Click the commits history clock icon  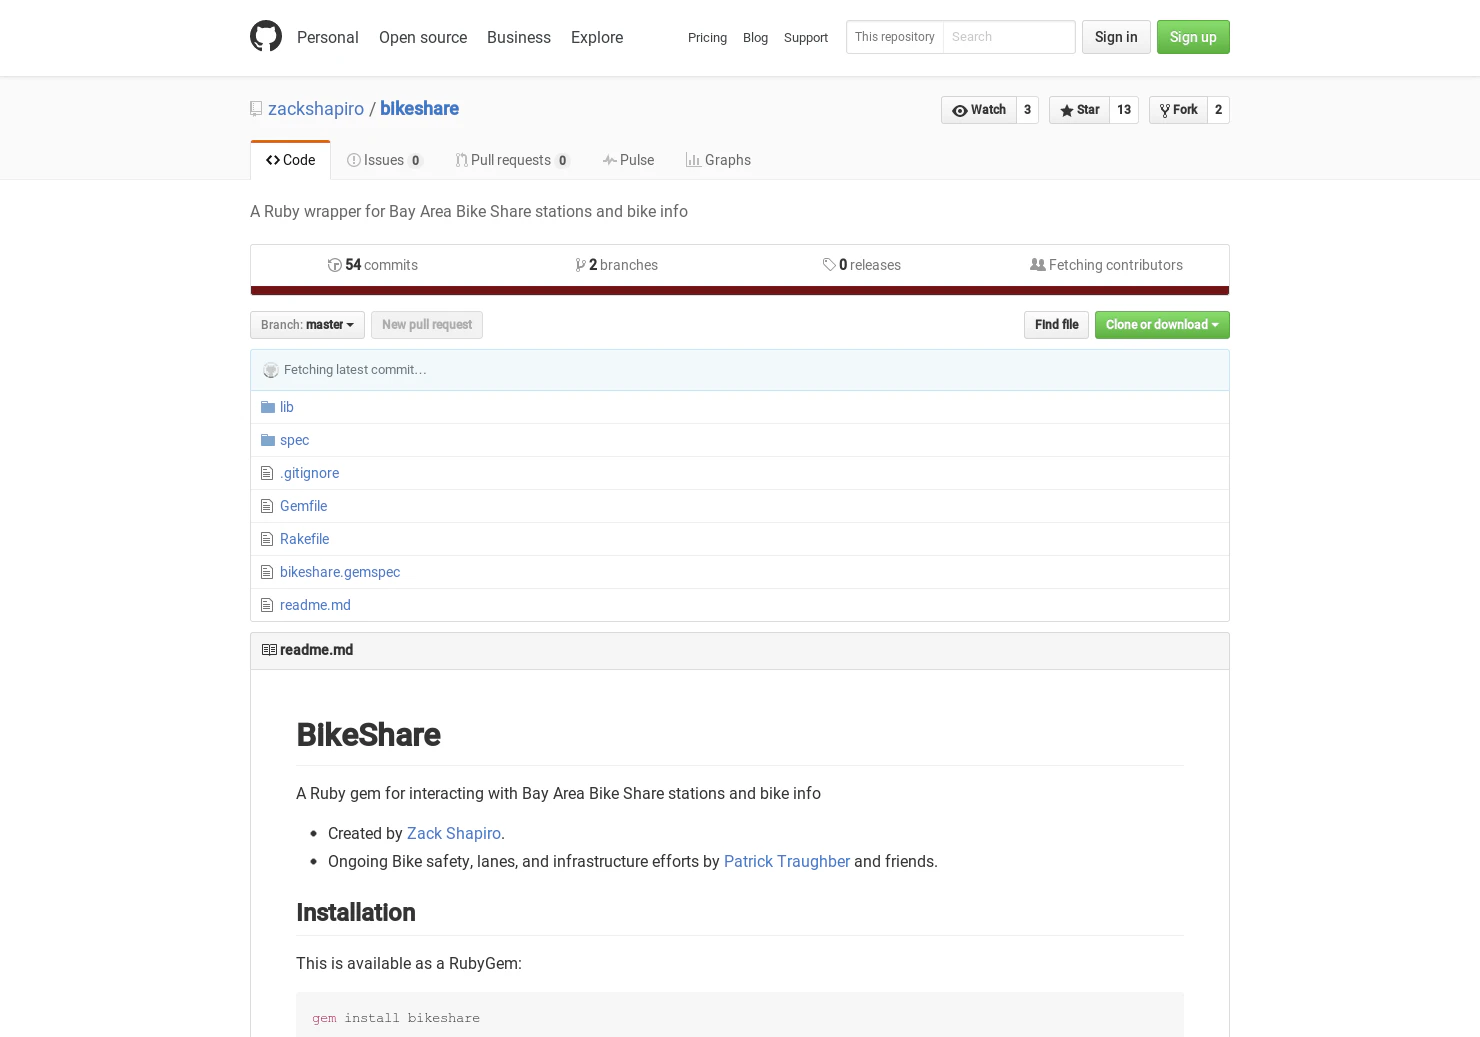(335, 265)
